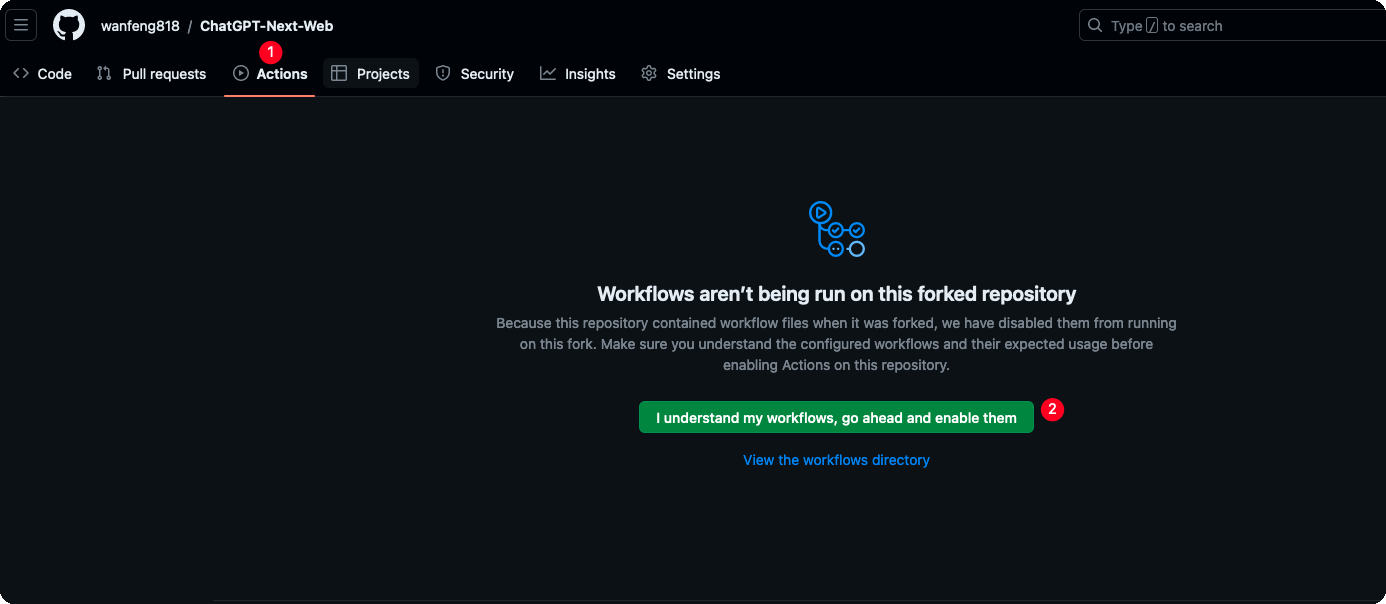Screen dimensions: 1386x604
Task: Click the search magnifier icon
Action: 1096,25
